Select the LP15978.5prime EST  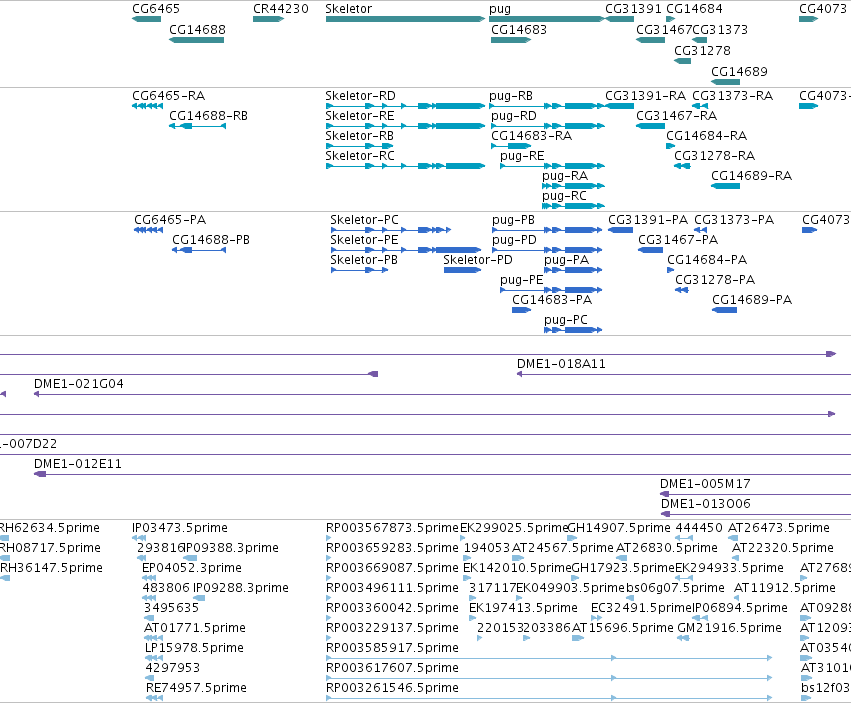click(154, 658)
